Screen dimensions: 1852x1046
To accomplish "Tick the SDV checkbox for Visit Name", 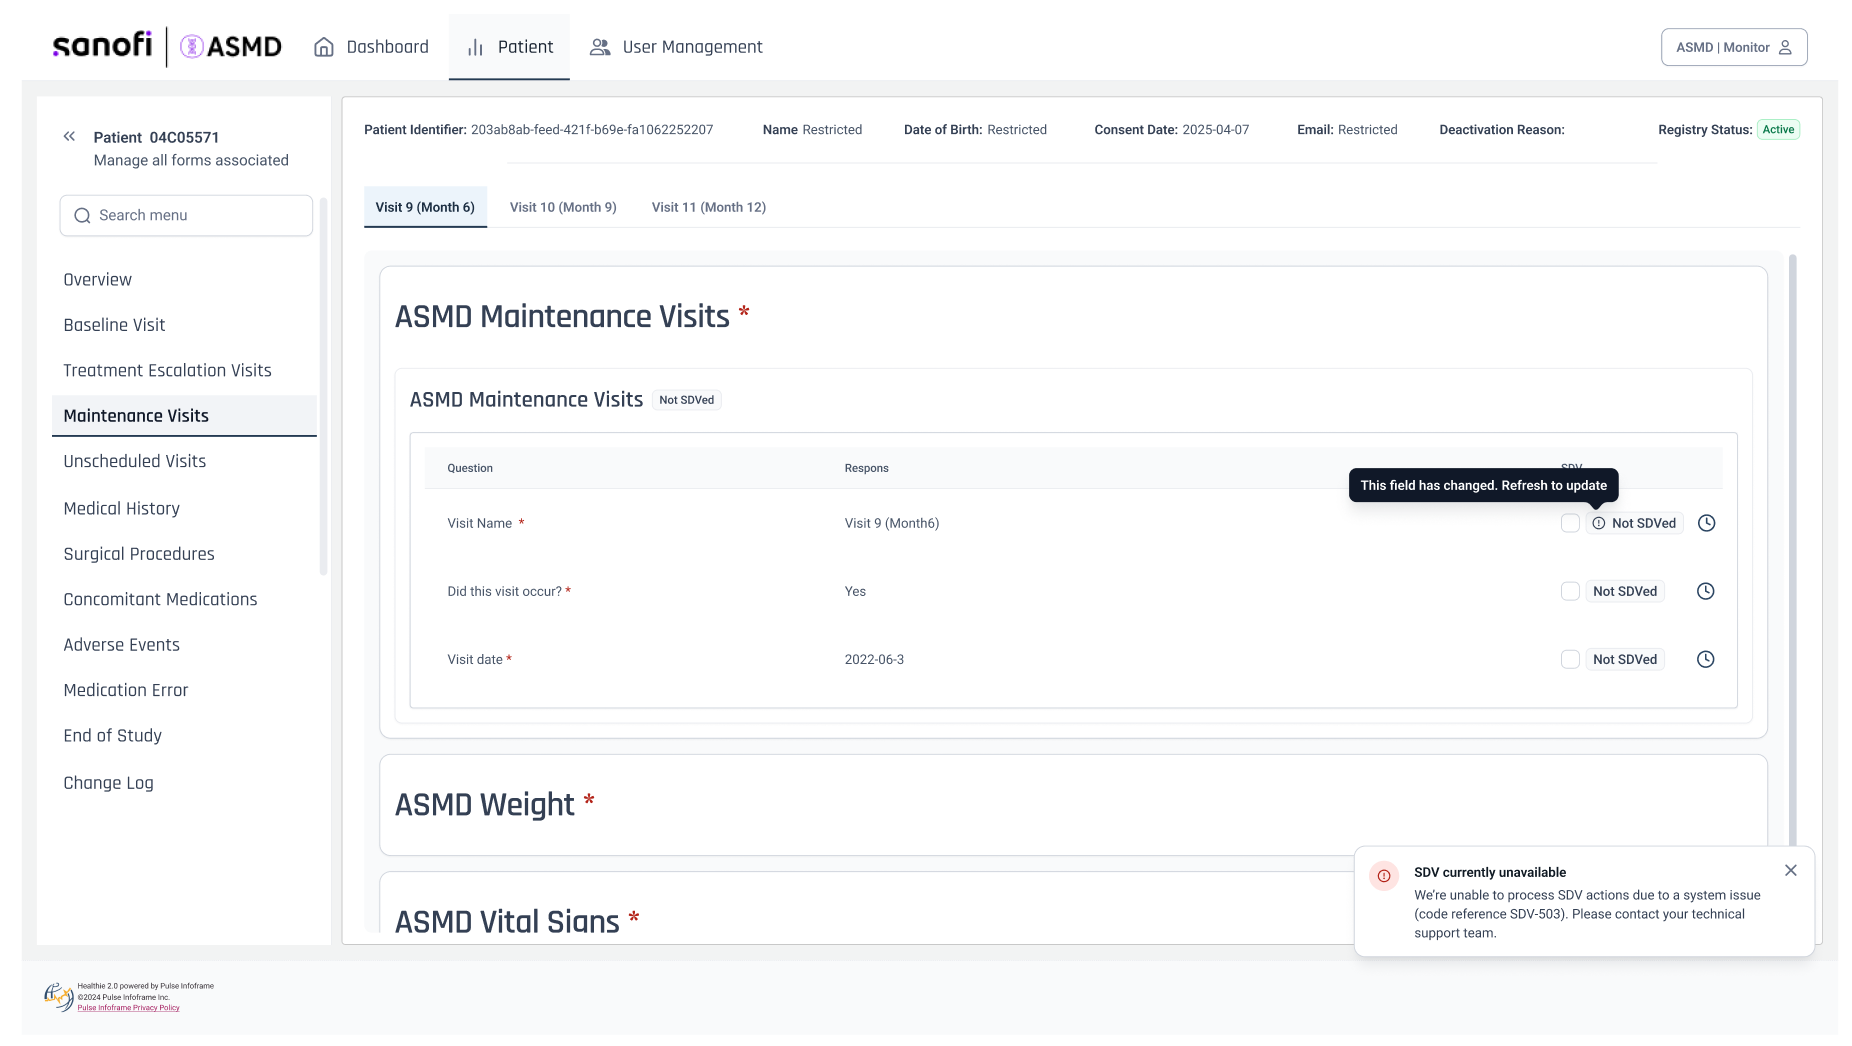I will (x=1570, y=523).
